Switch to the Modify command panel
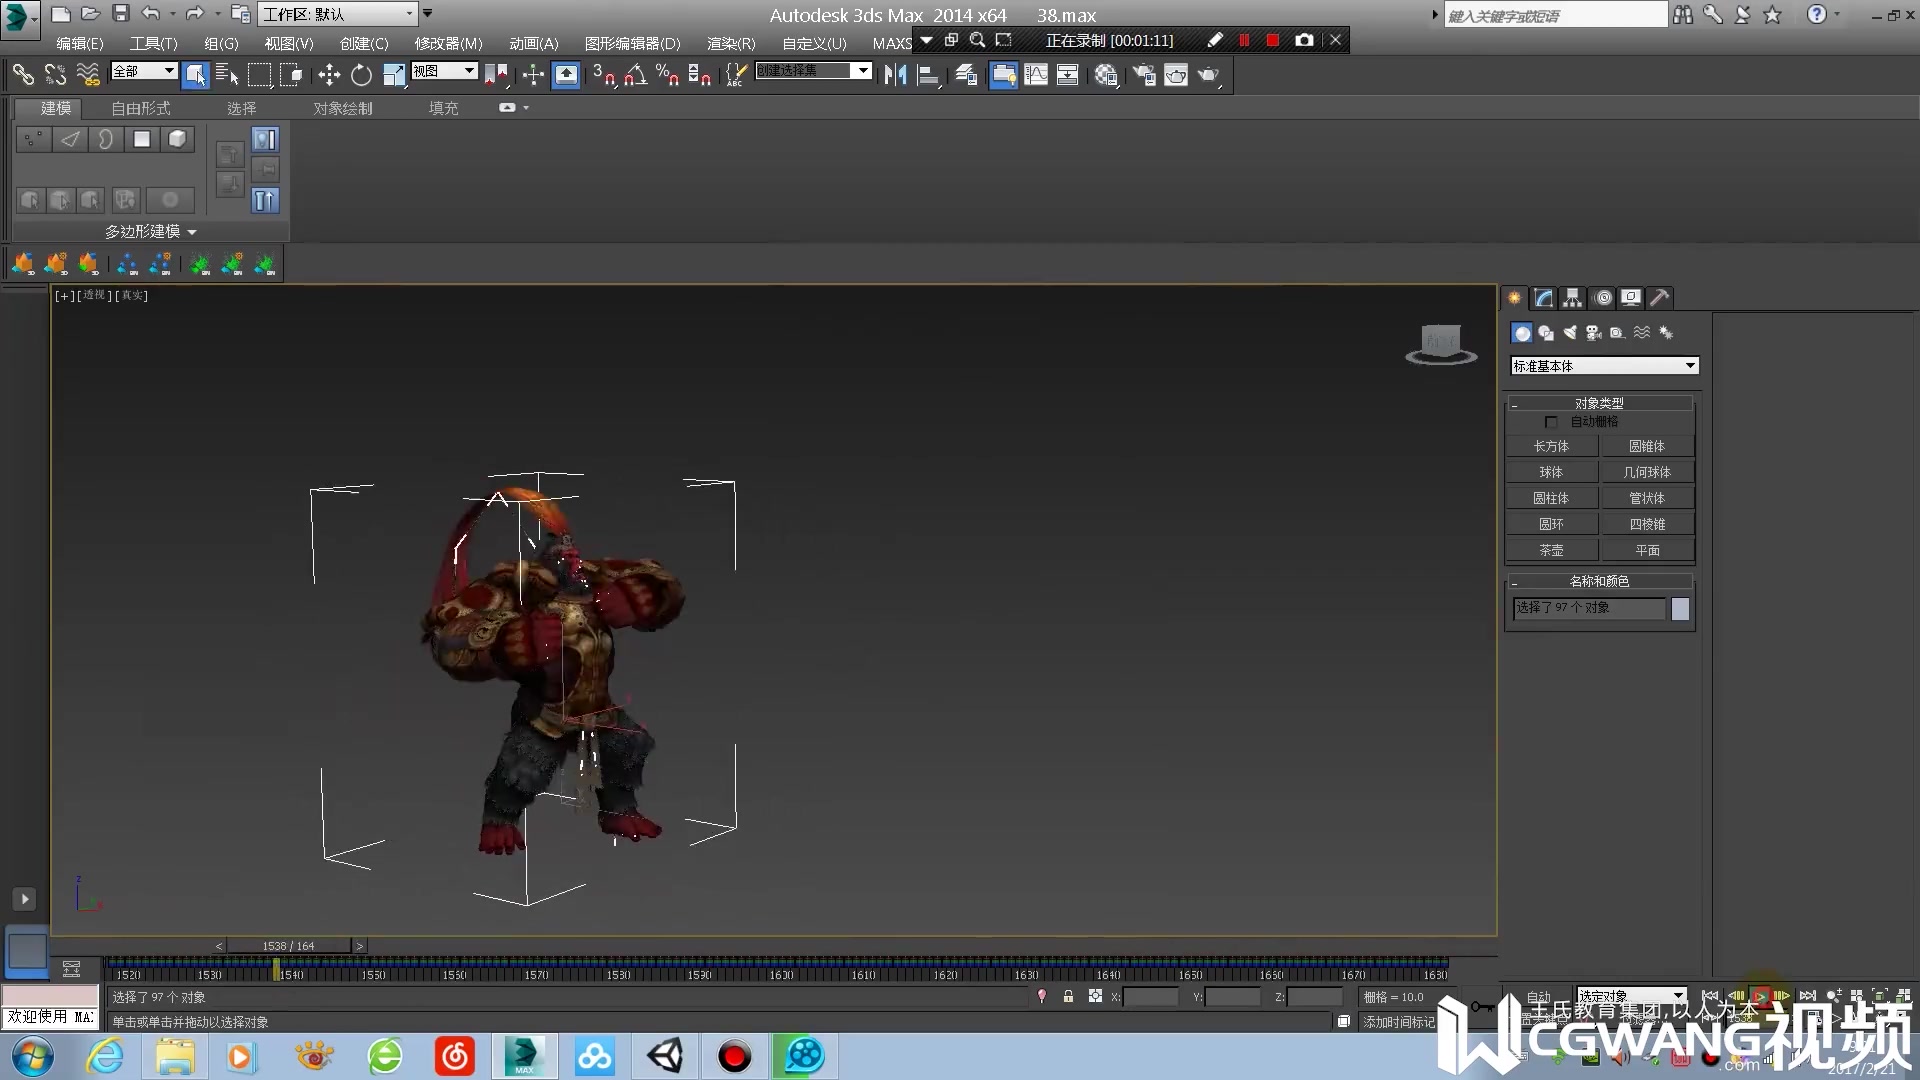 tap(1542, 297)
